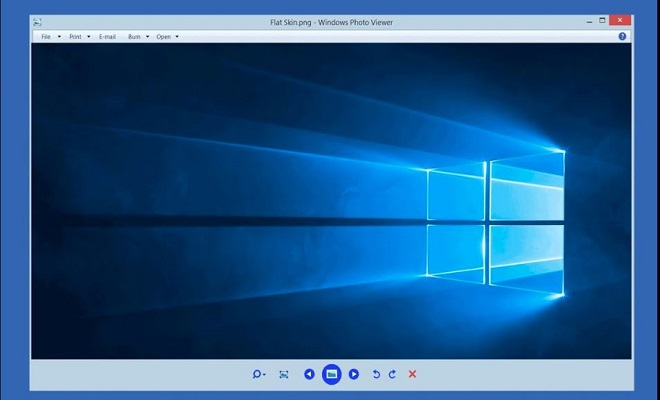Click the Photo Viewer title bar app icon

coord(37,20)
